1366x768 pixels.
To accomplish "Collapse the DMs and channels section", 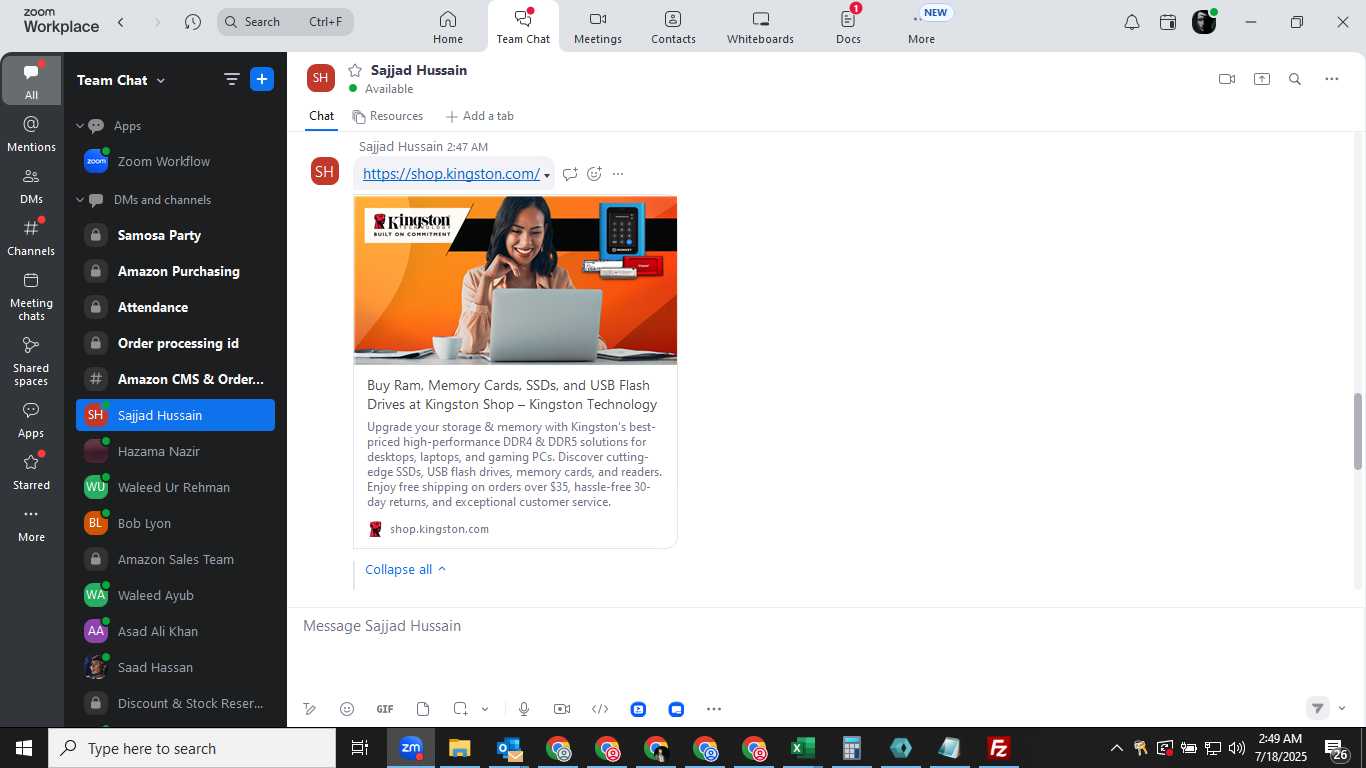I will coord(80,200).
